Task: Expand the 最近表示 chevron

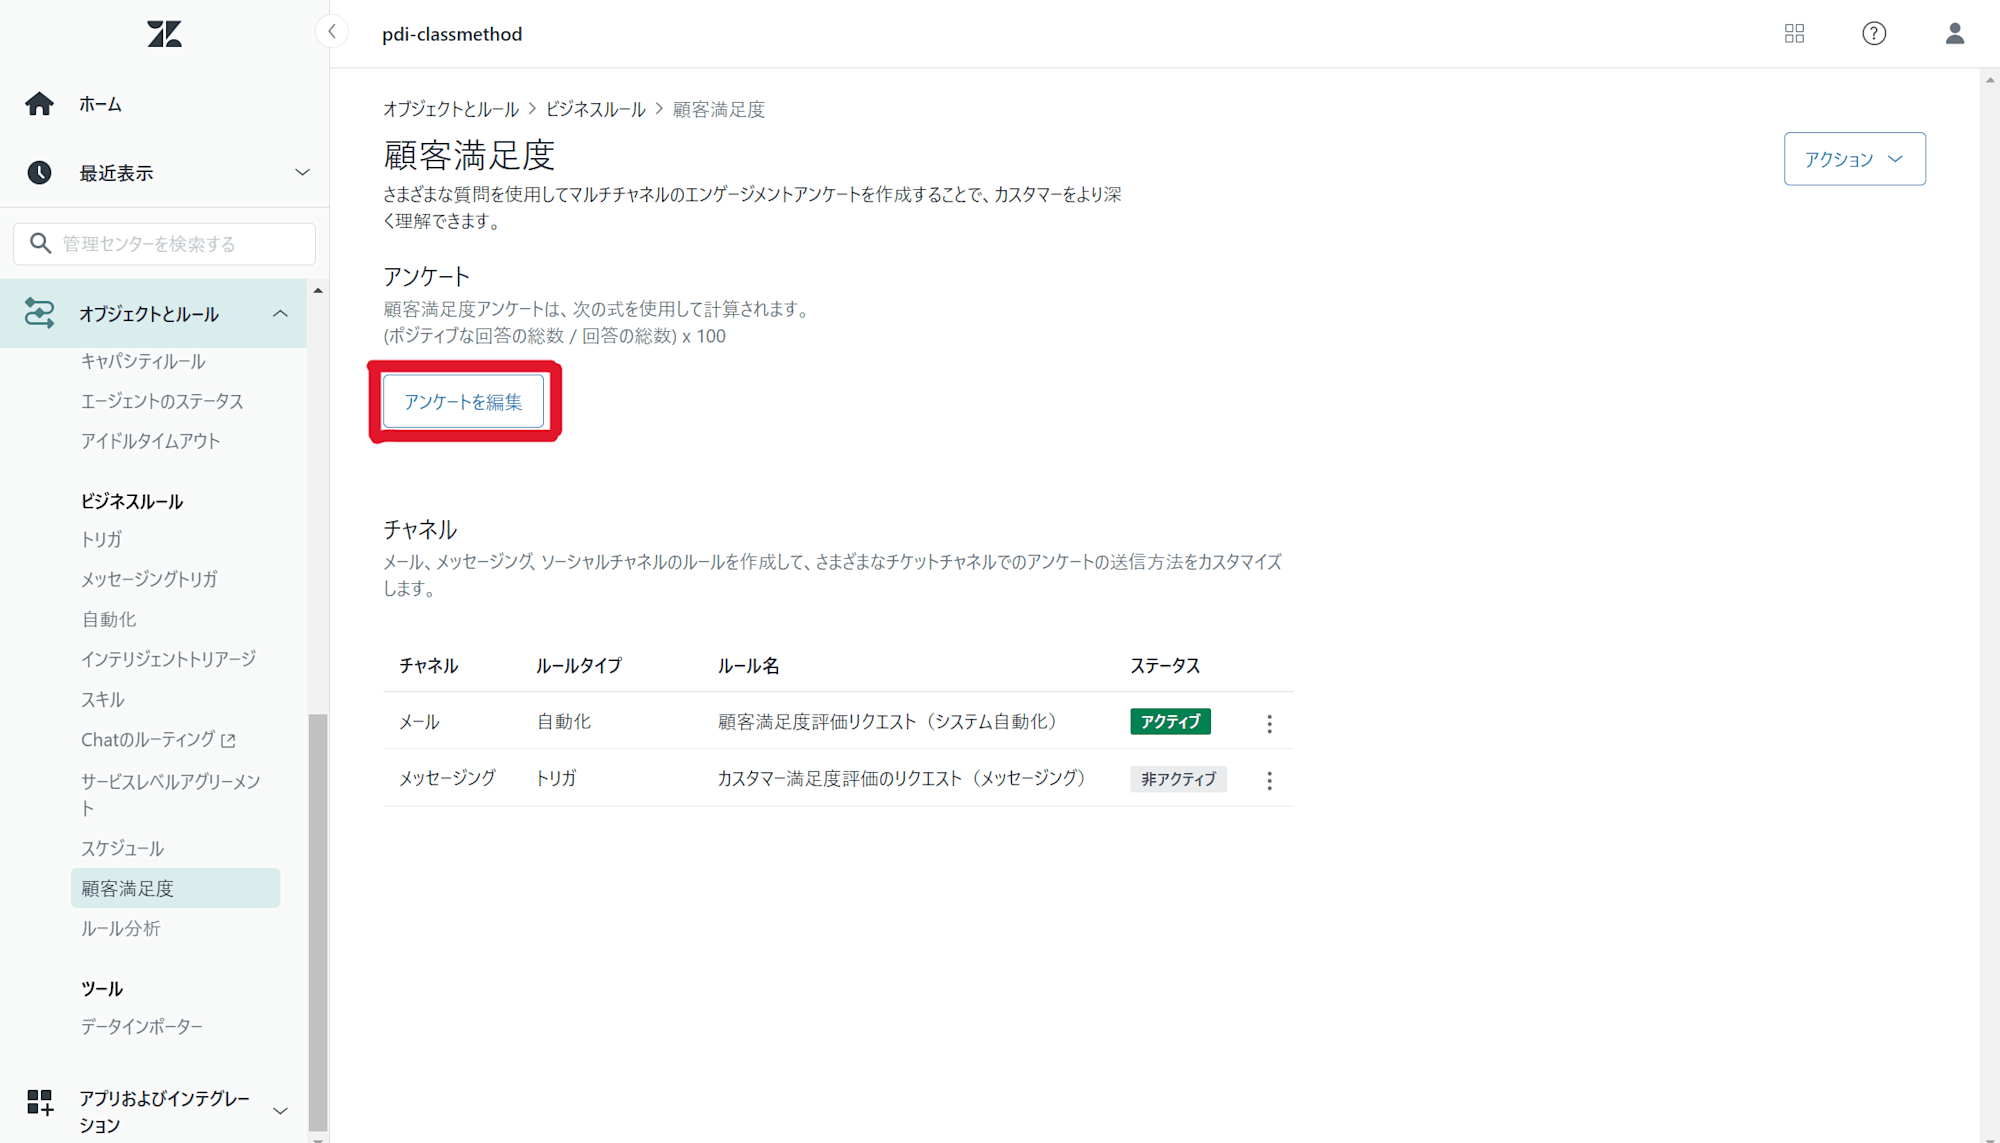Action: pos(302,173)
